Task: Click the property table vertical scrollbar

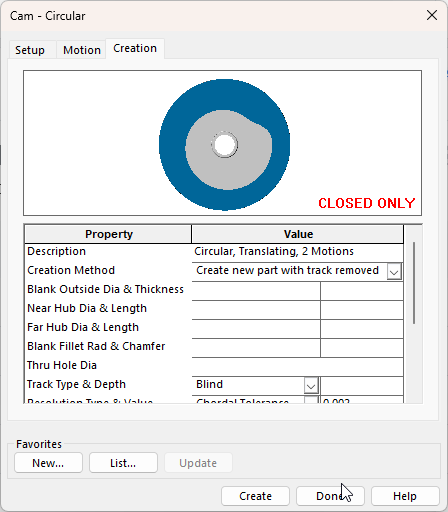Action: pyautogui.click(x=414, y=283)
